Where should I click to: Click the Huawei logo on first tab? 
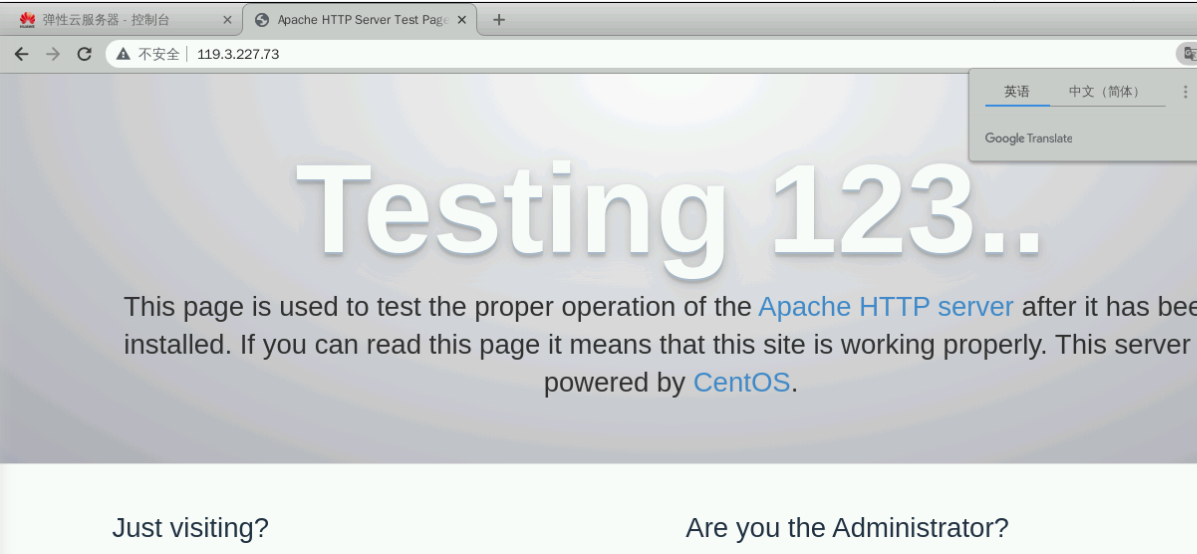[x=27, y=21]
